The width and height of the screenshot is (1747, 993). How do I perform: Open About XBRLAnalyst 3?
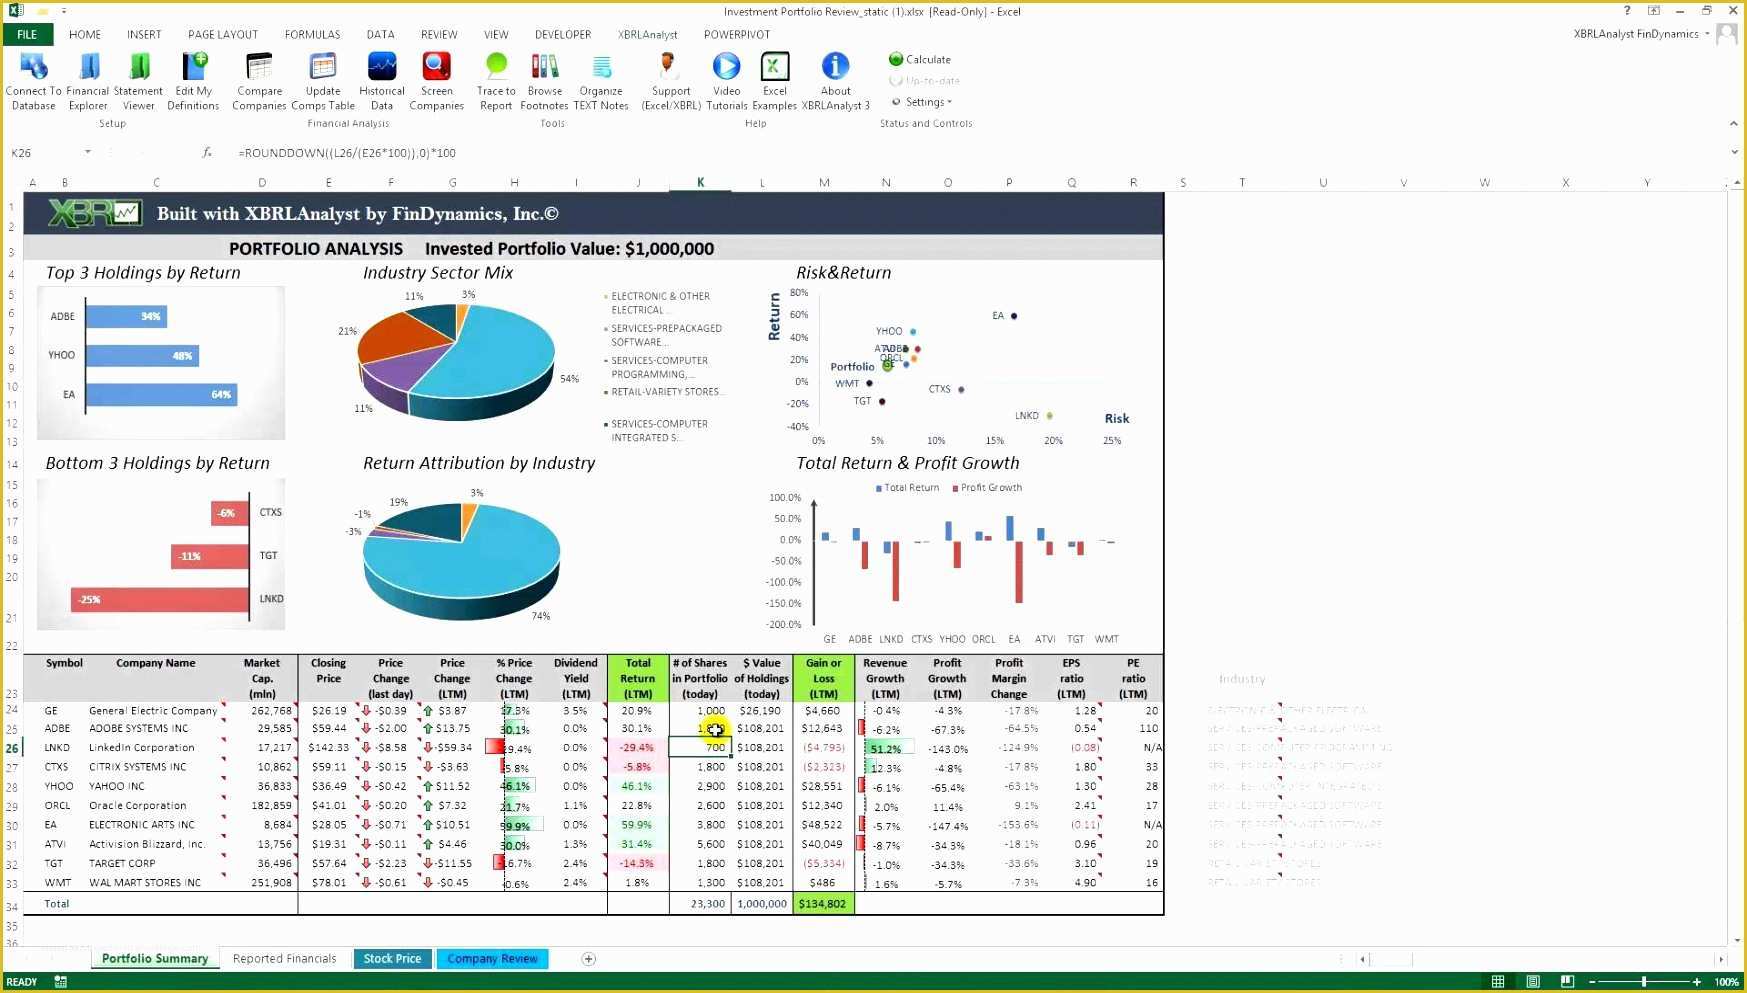click(836, 81)
